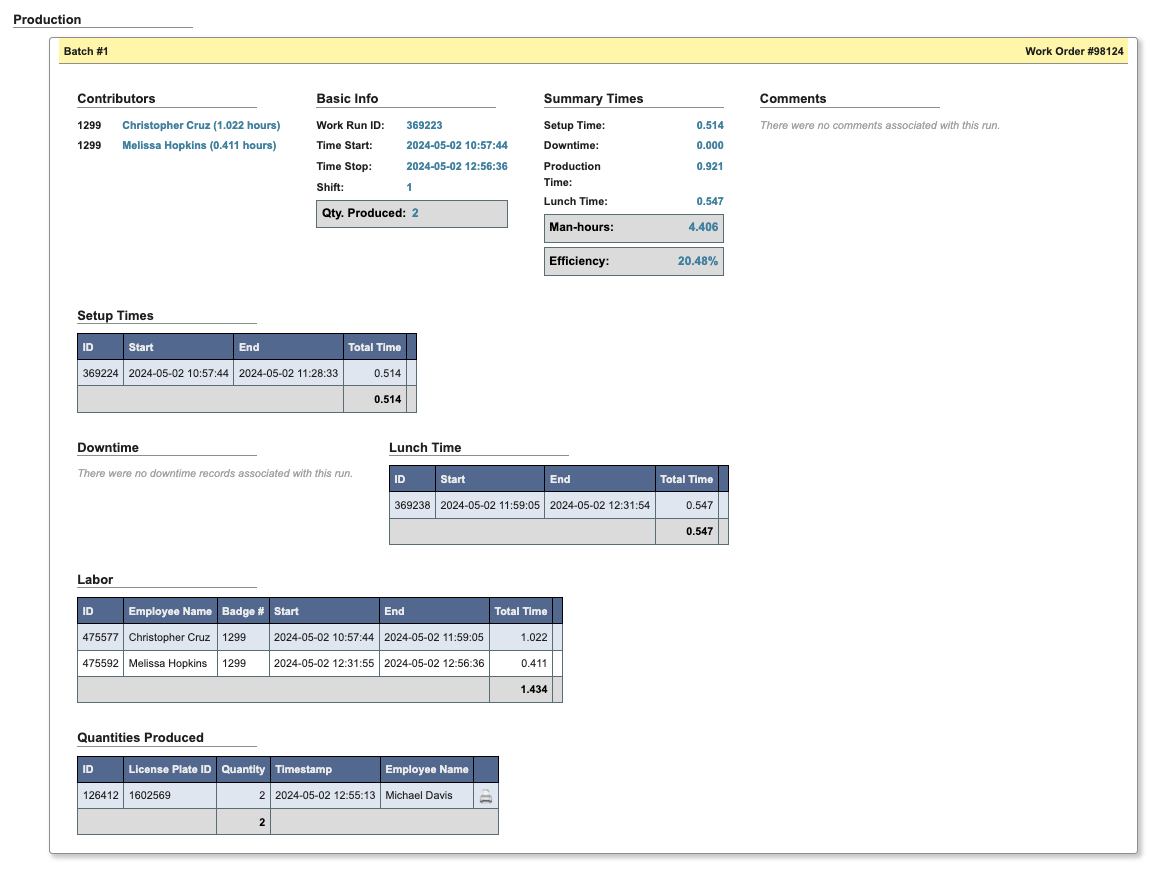Click Work Order #98124 label

click(1074, 51)
